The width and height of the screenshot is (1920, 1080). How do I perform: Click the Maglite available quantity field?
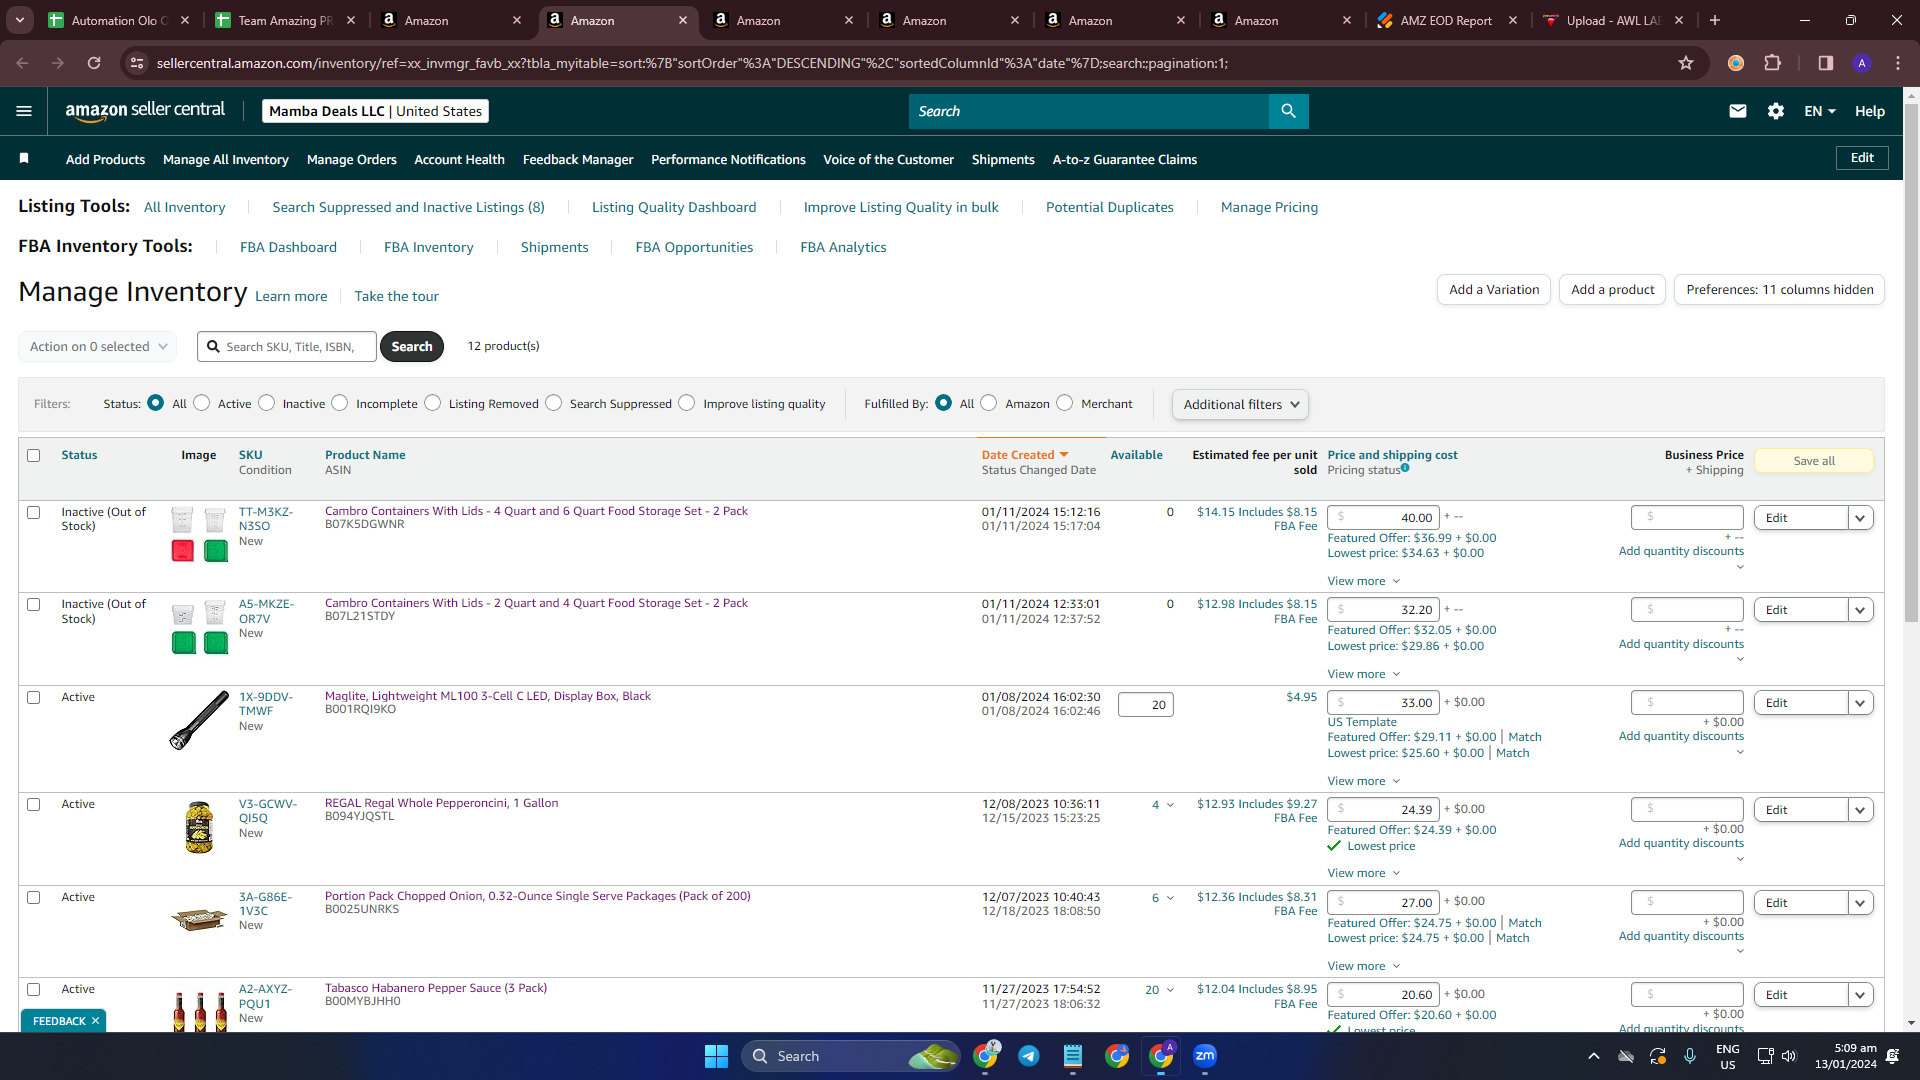pyautogui.click(x=1146, y=705)
